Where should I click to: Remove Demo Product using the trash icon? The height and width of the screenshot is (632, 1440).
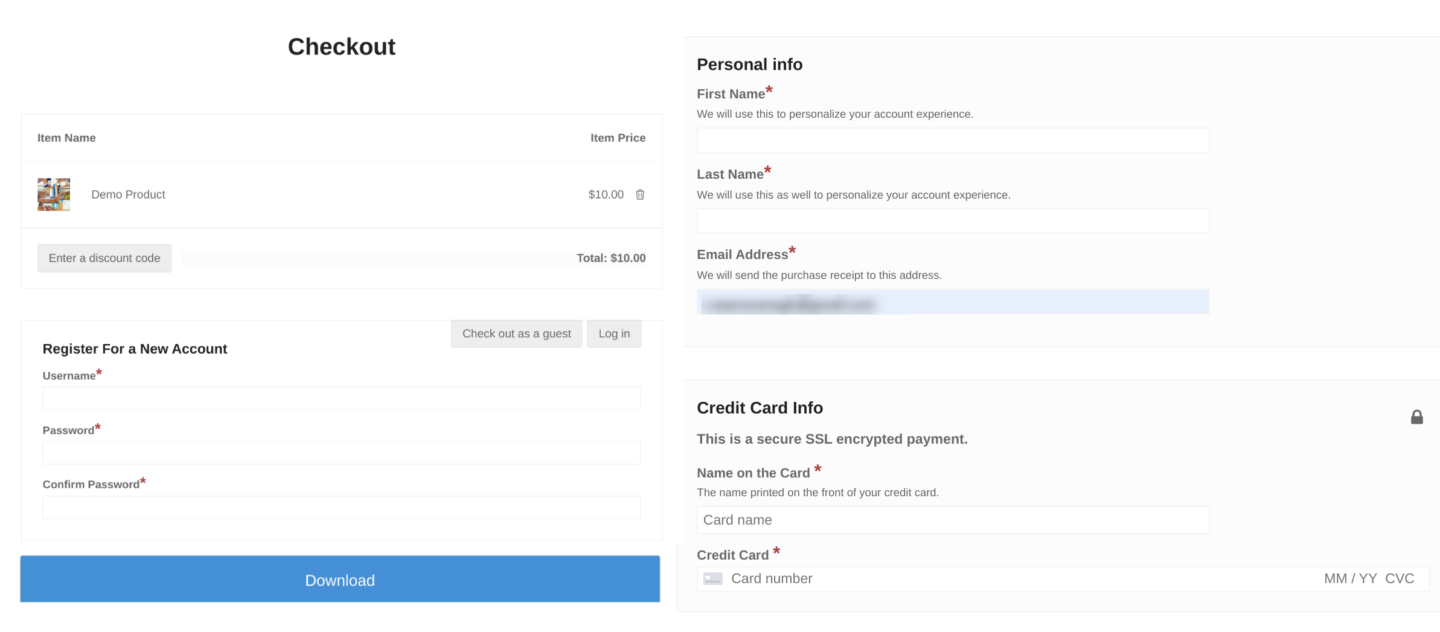[639, 194]
